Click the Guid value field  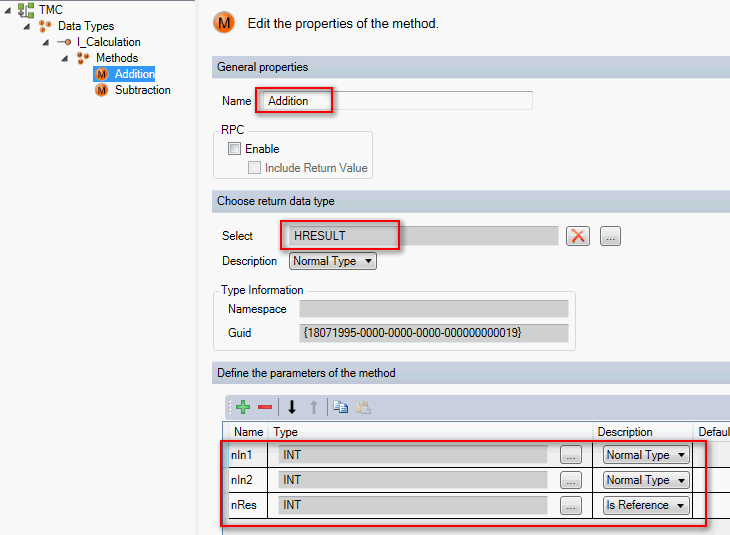click(x=433, y=333)
